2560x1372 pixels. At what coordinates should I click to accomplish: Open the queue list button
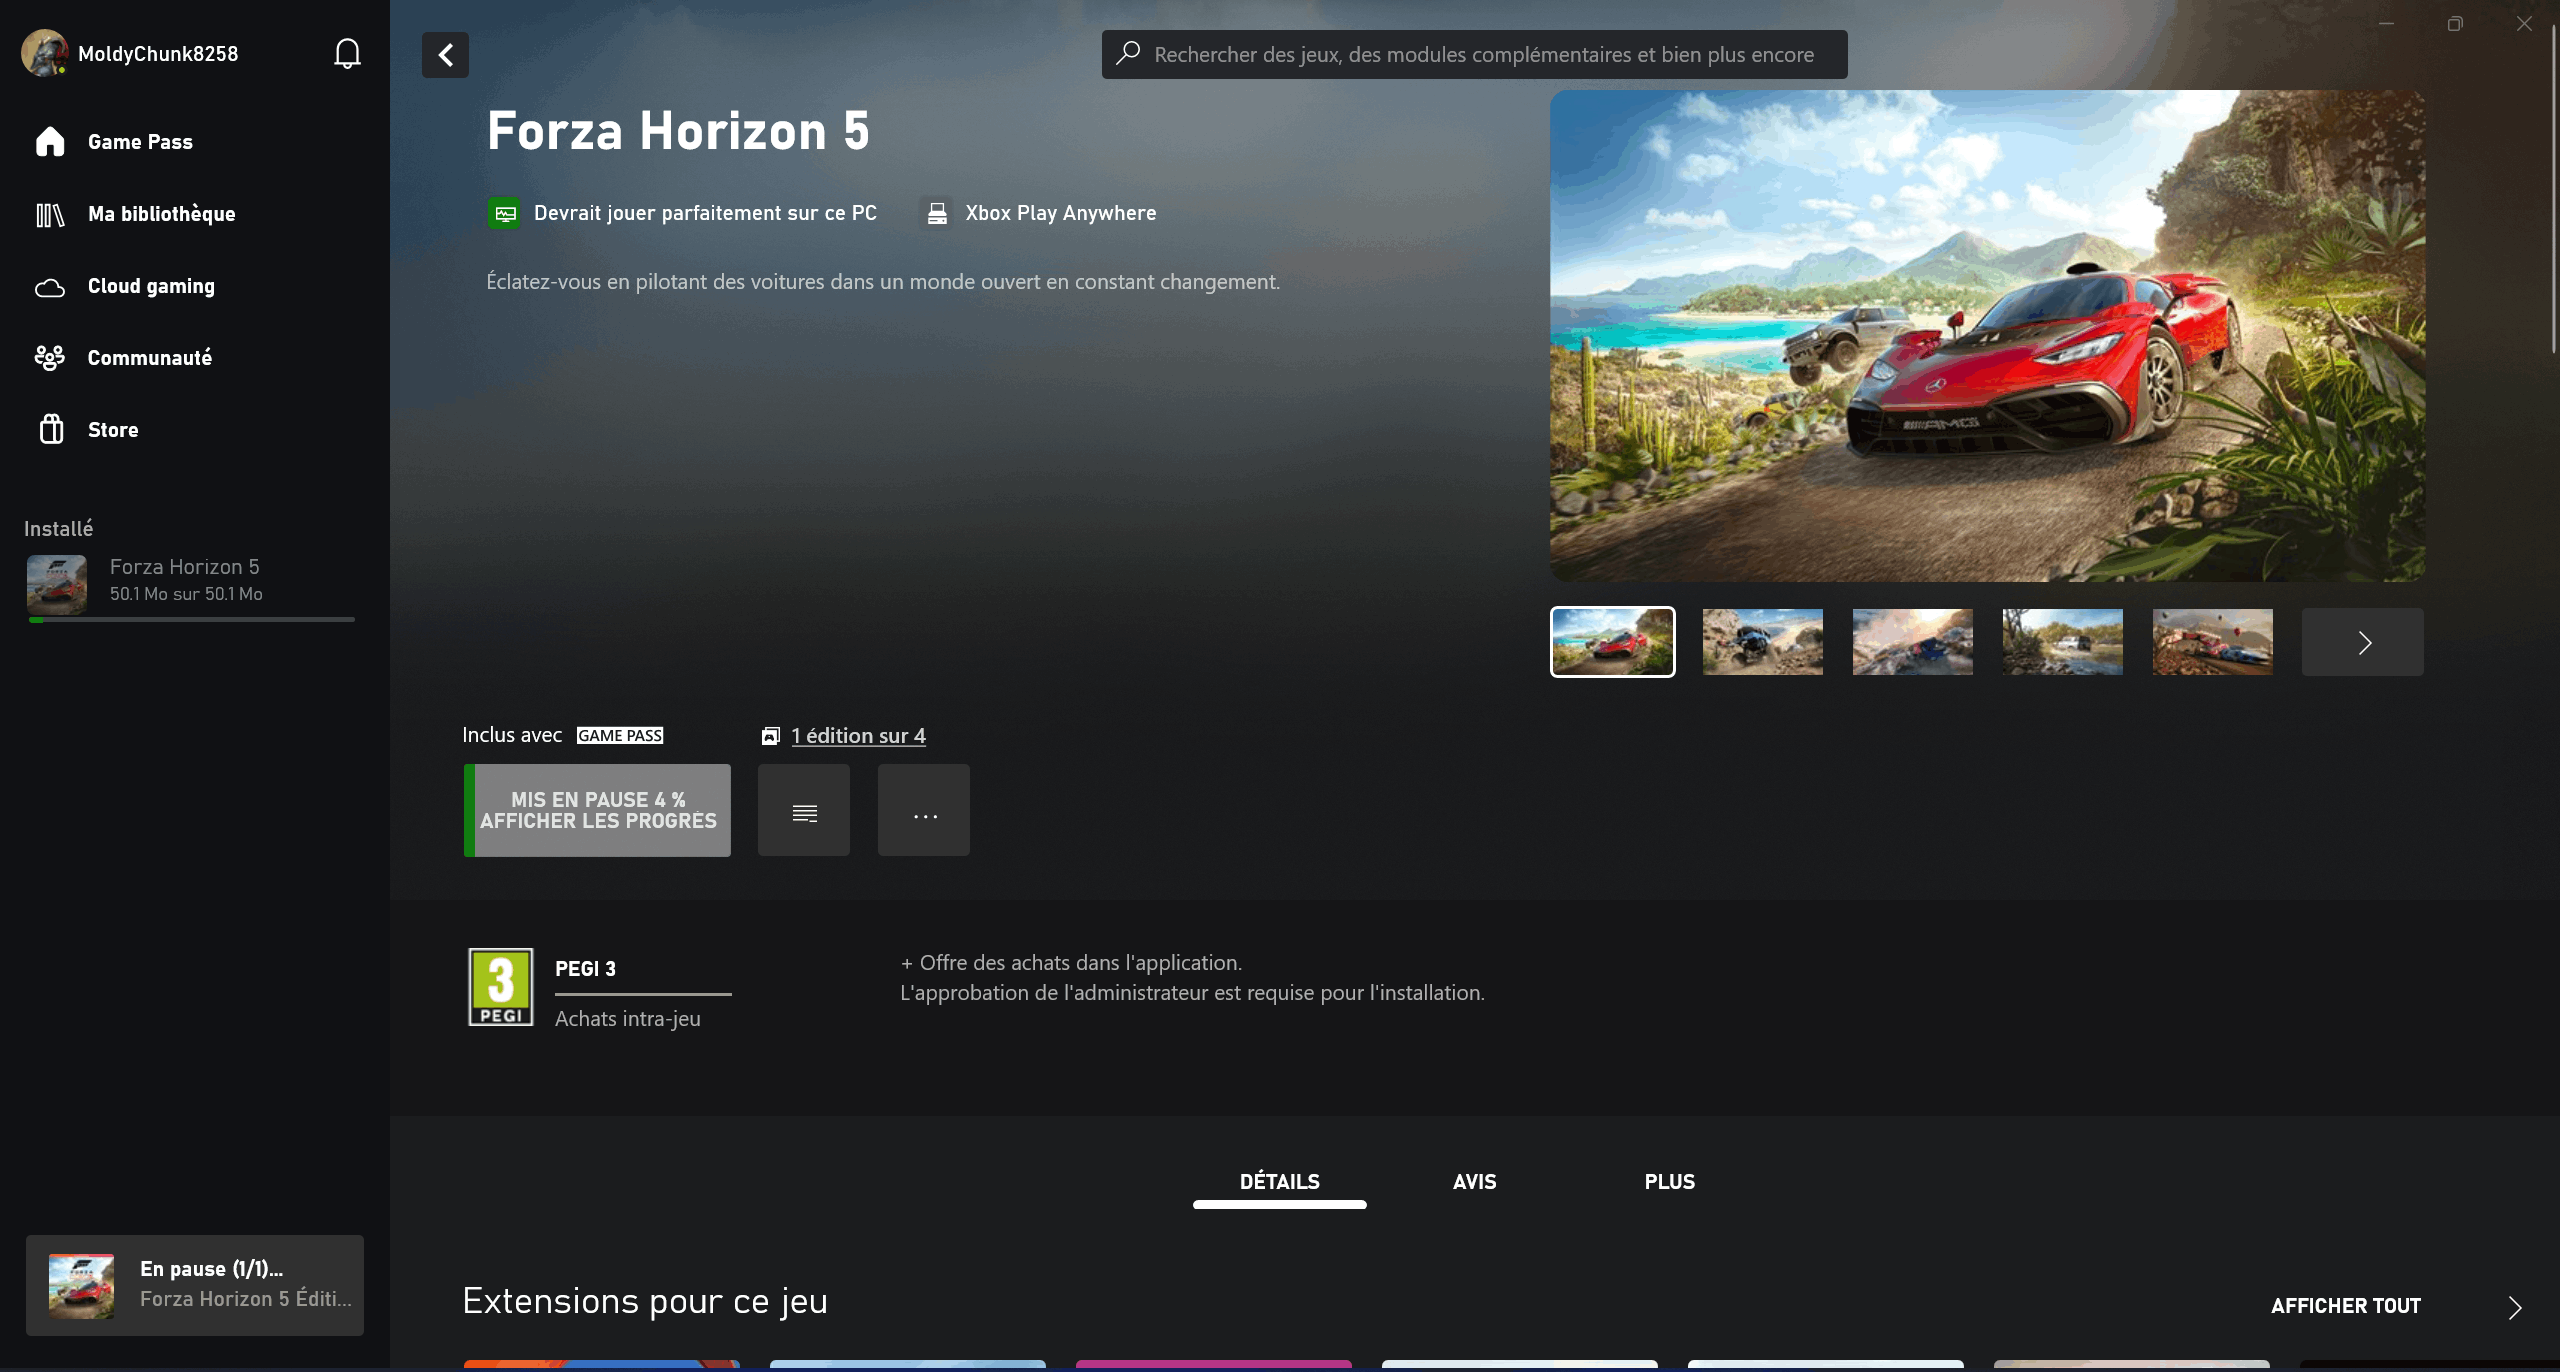coord(804,810)
